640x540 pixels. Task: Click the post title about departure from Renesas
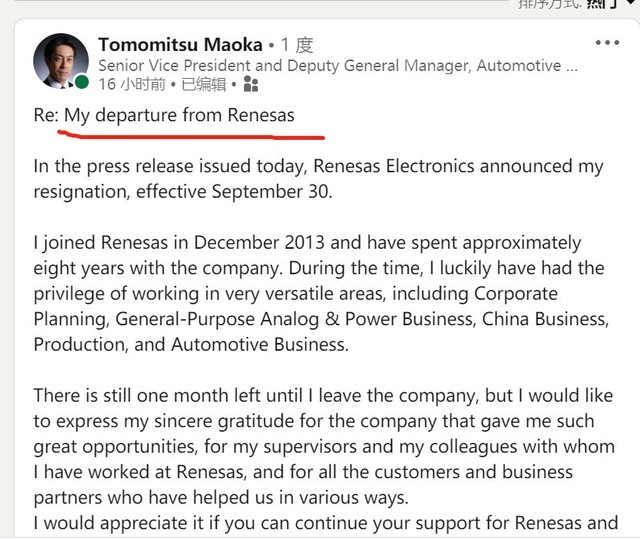point(164,115)
